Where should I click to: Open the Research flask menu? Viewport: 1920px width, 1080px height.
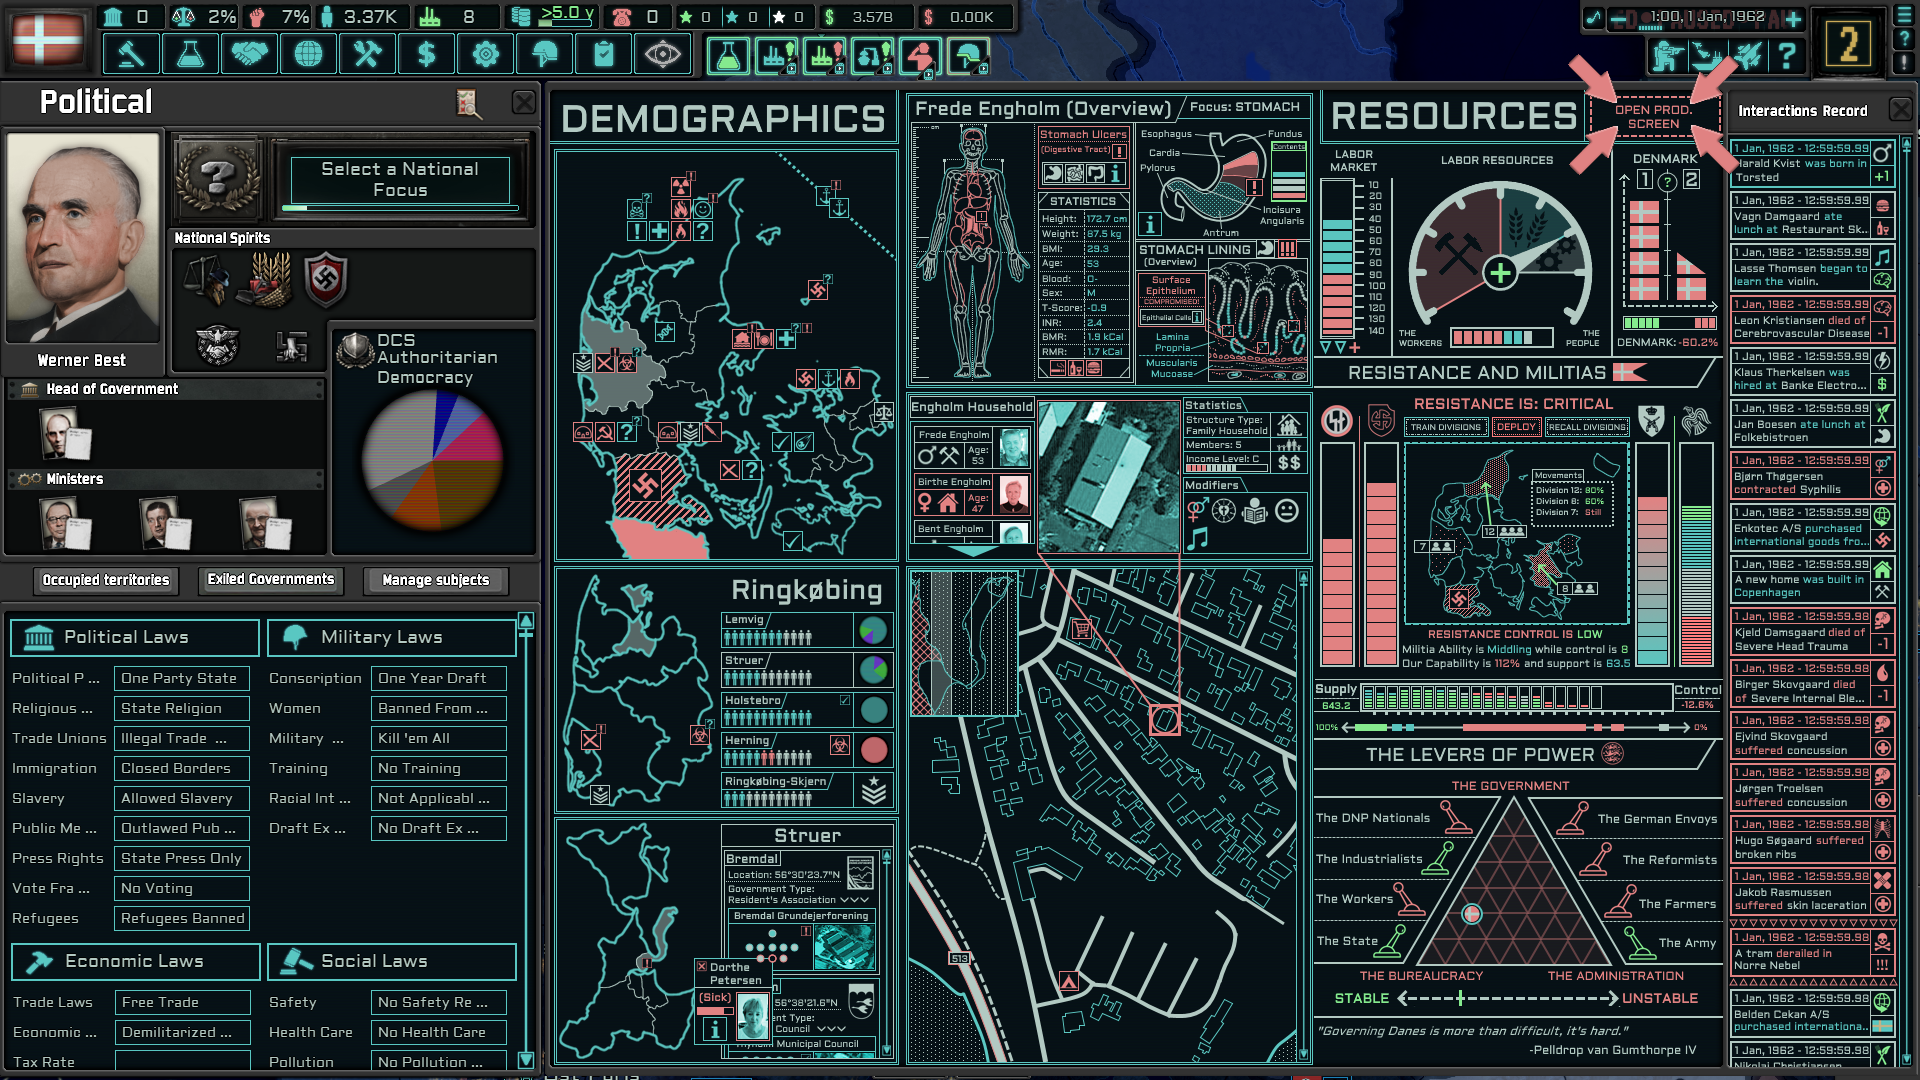tap(190, 54)
